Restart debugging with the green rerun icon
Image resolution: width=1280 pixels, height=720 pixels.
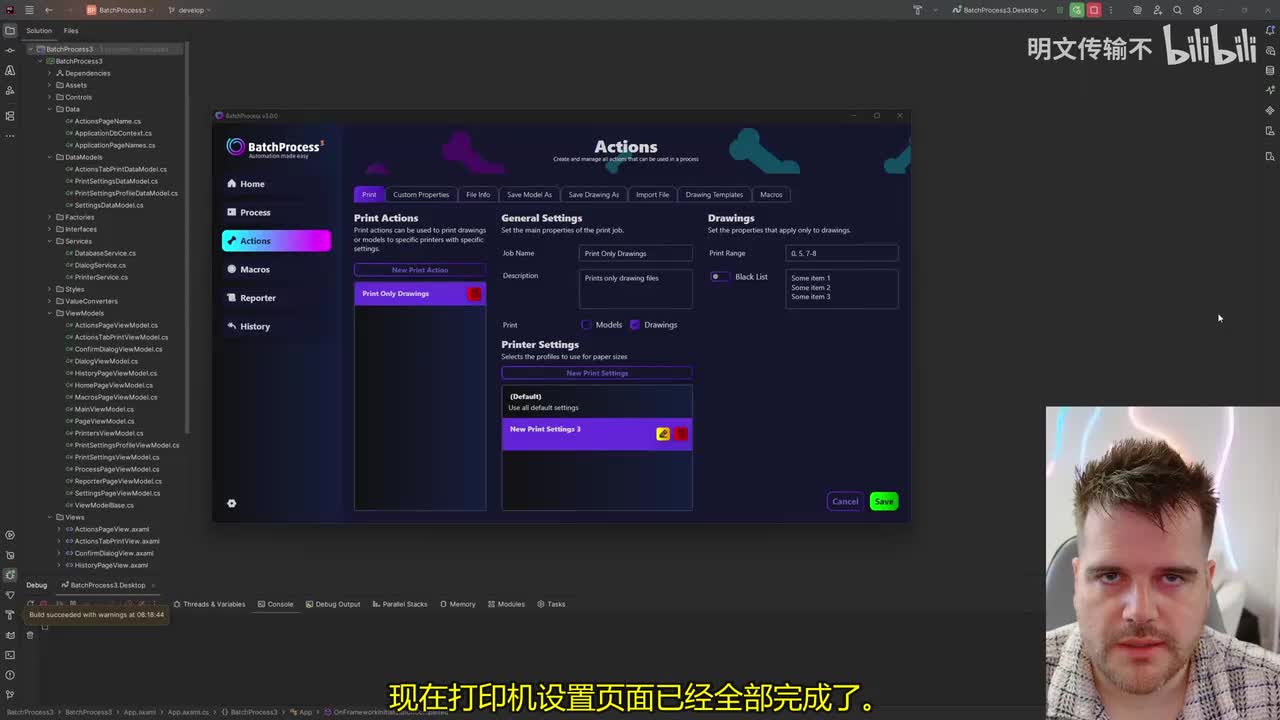pos(1077,10)
